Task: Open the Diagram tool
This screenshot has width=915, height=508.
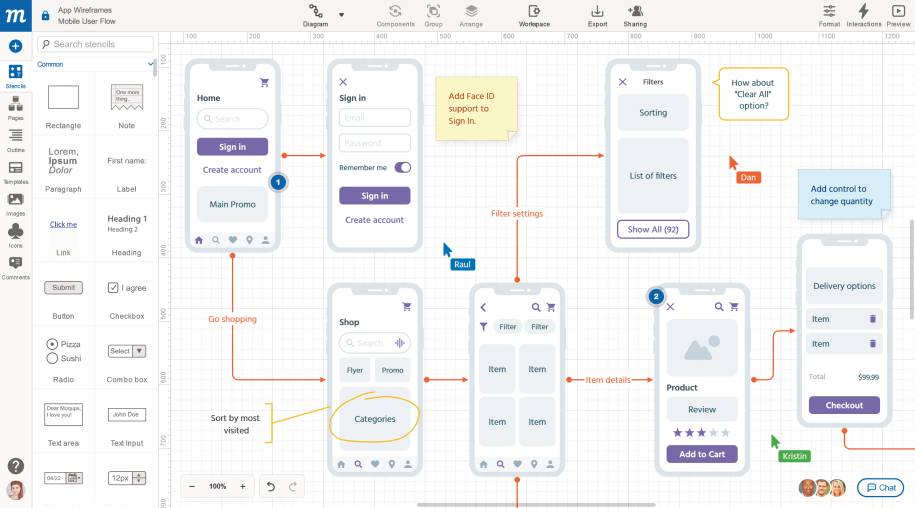Action: (x=315, y=16)
